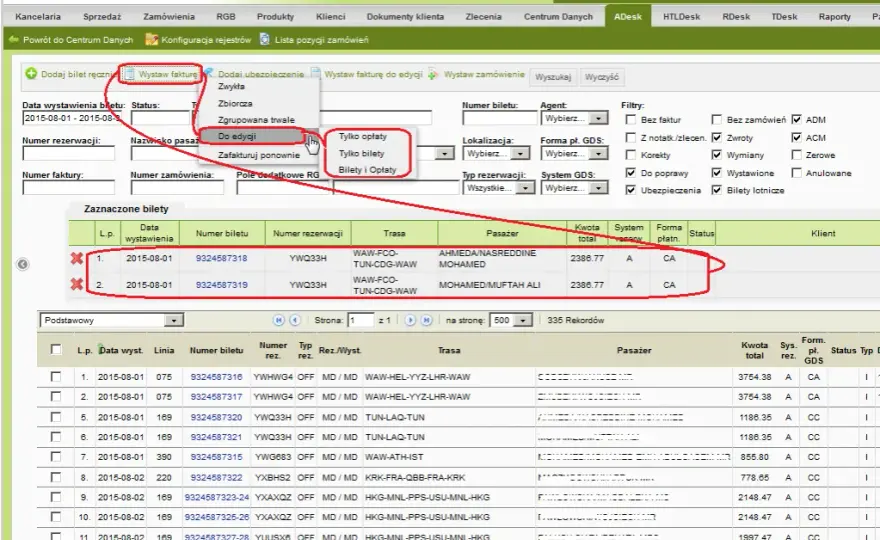The image size is (880, 540).
Task: Open the Zamówienia tab
Action: pyautogui.click(x=169, y=16)
